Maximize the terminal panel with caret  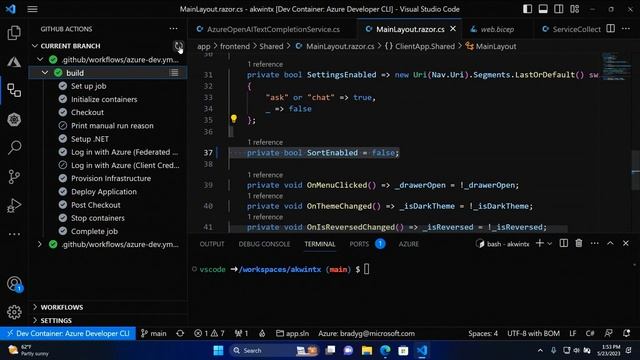(x=610, y=243)
